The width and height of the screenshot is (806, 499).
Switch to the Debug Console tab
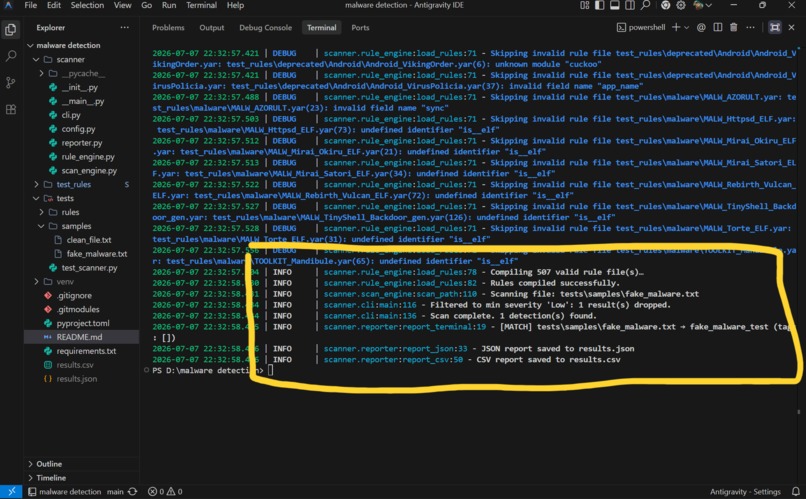click(x=265, y=28)
